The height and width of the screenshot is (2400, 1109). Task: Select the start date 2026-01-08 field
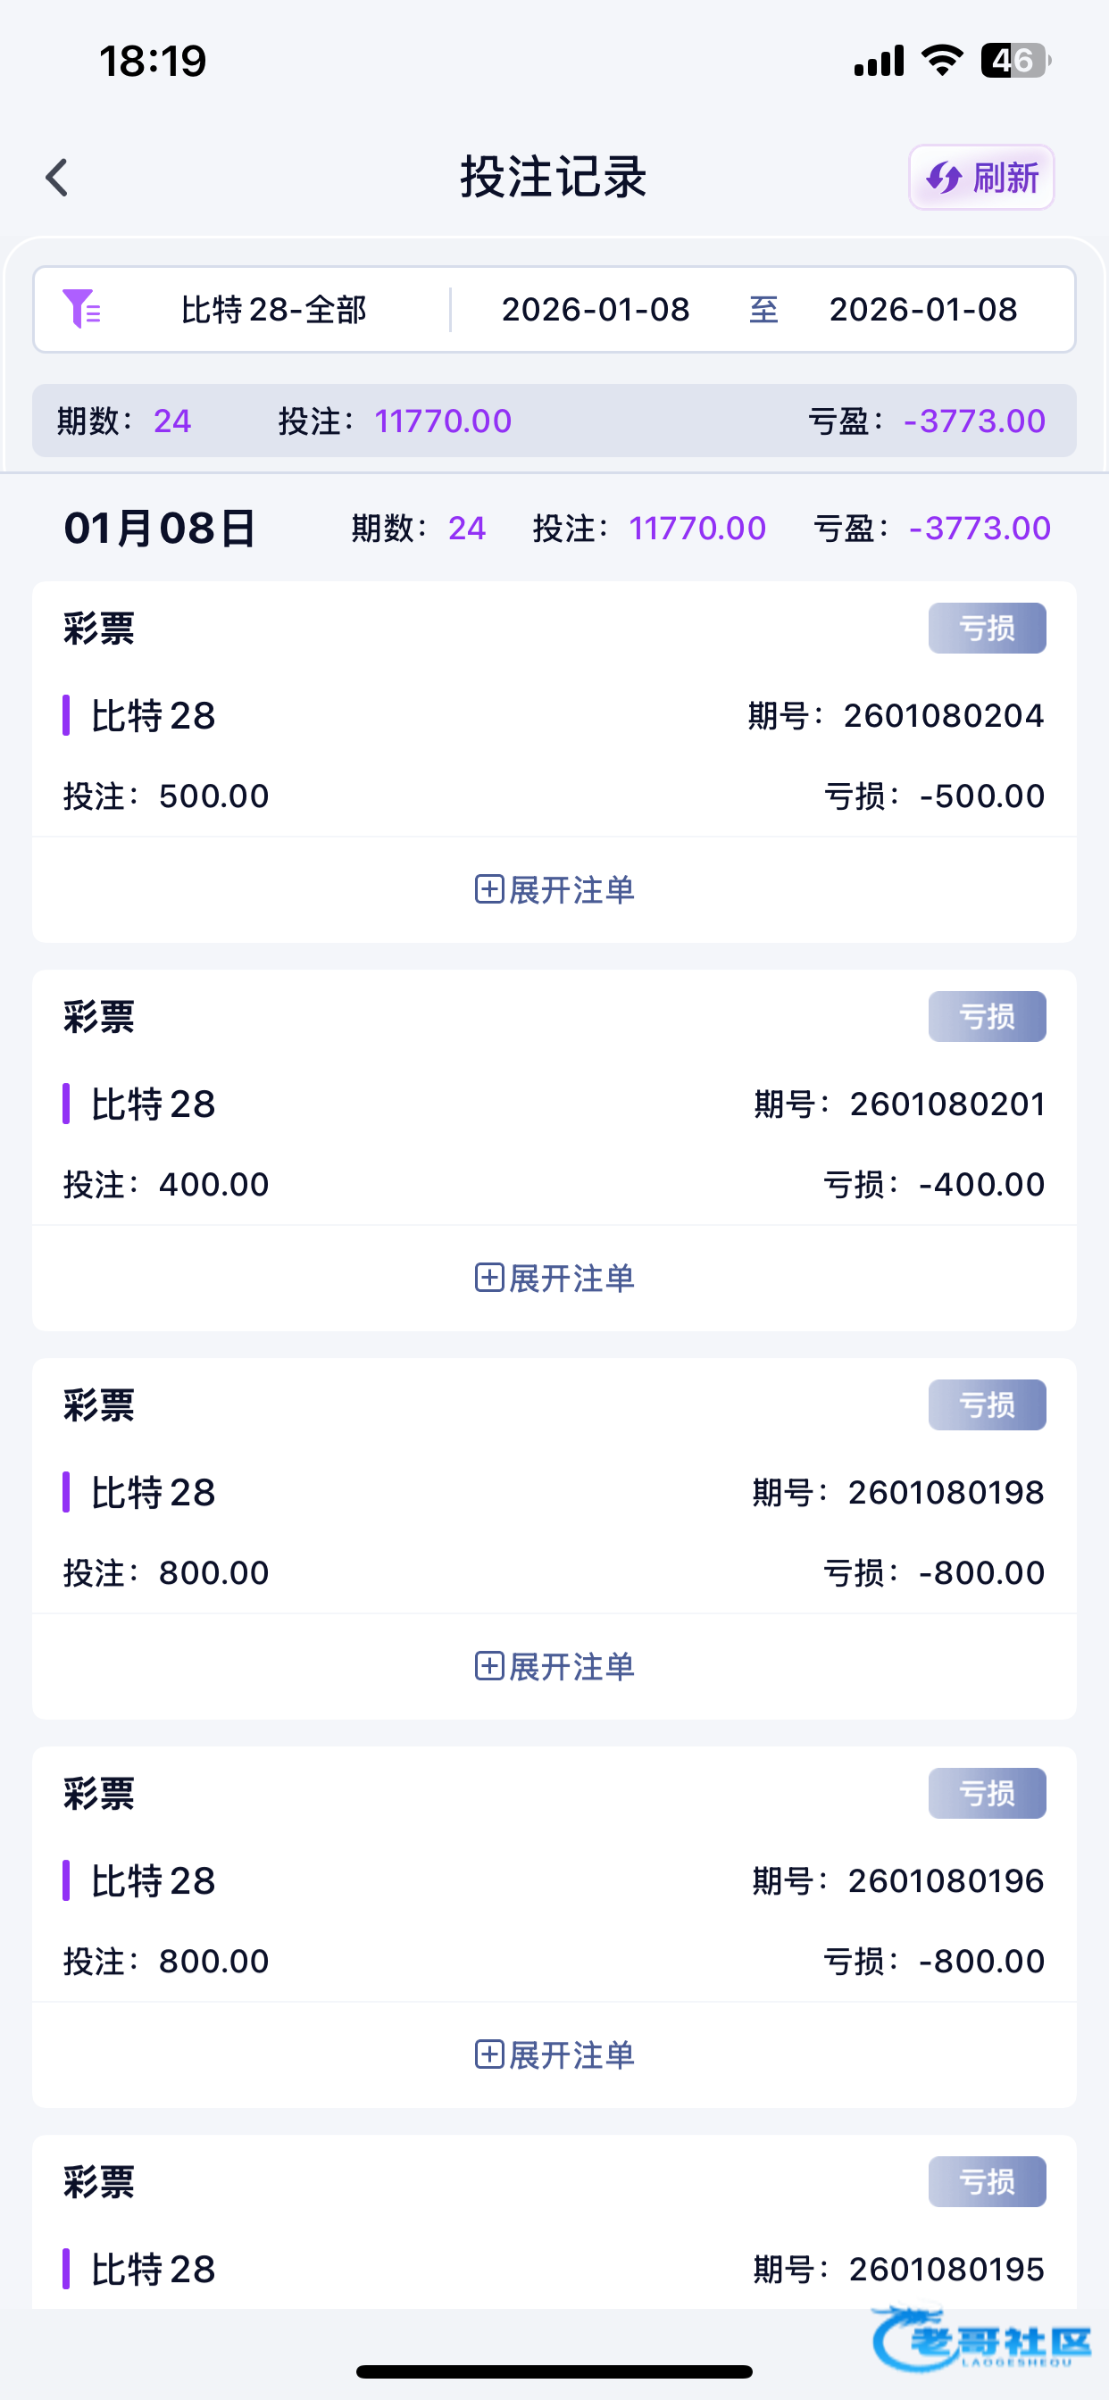tap(595, 310)
